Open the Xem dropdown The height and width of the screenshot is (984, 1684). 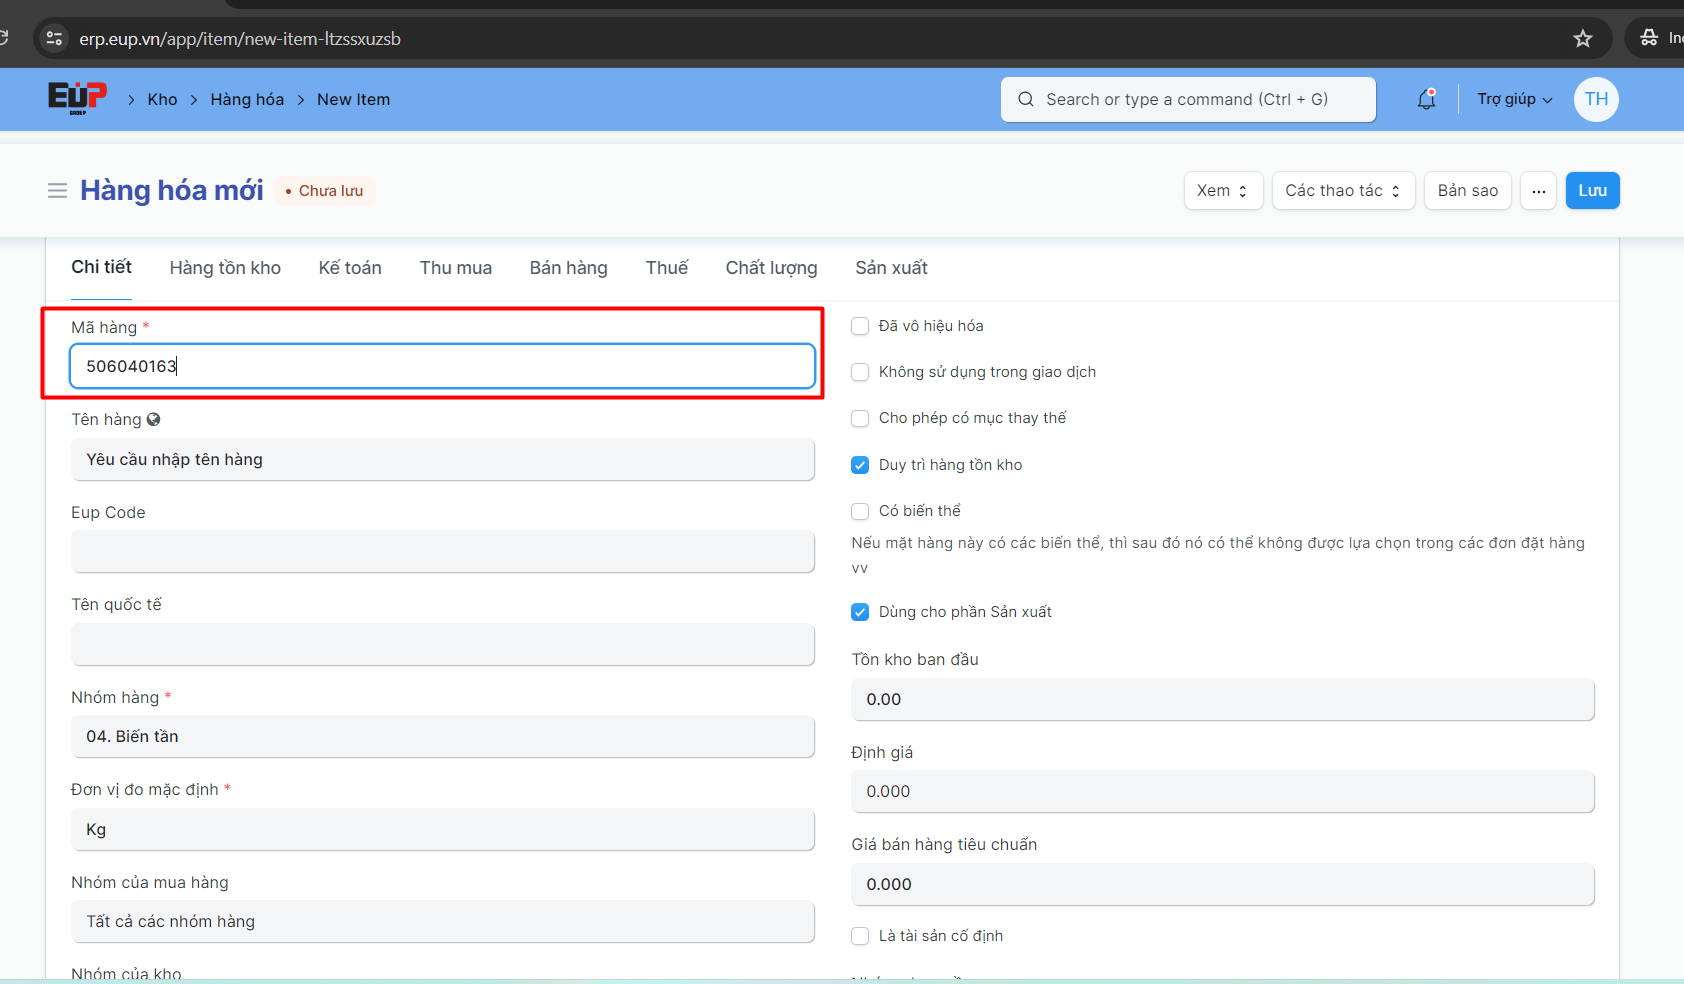[x=1223, y=191]
